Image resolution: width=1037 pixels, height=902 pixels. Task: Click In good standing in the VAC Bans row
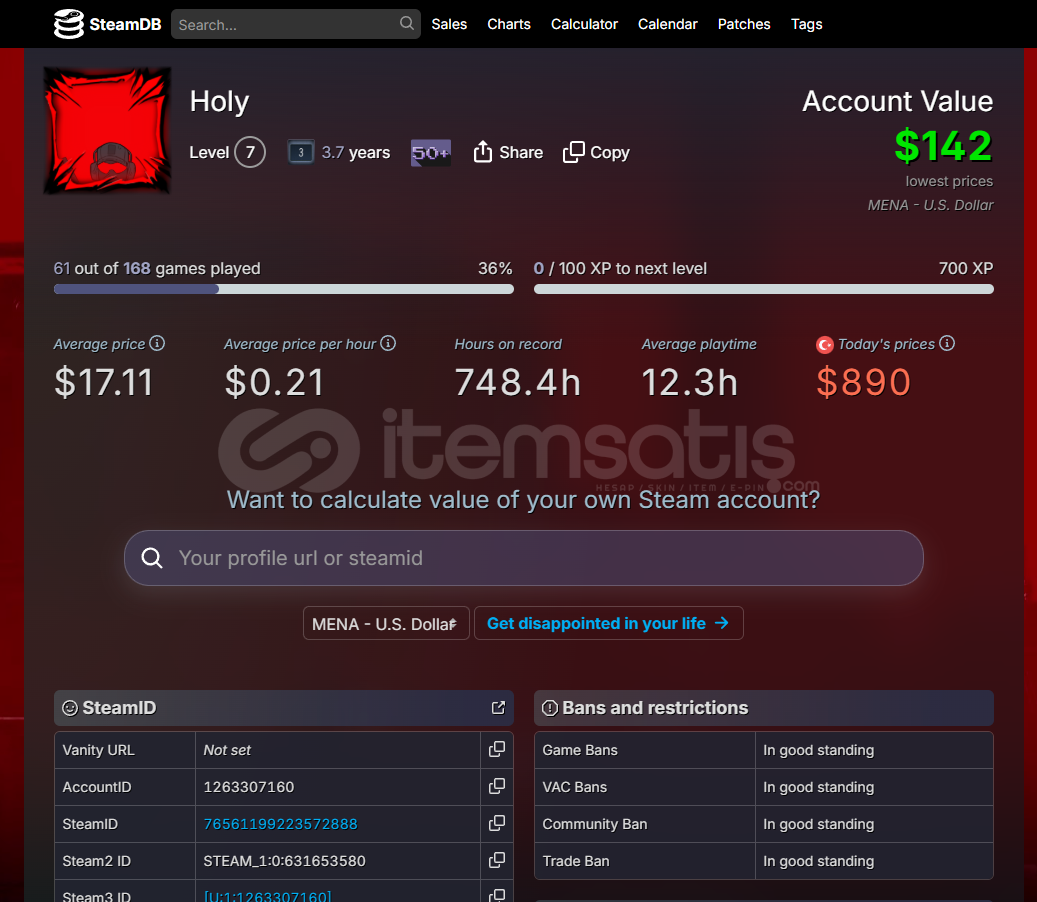tap(818, 787)
